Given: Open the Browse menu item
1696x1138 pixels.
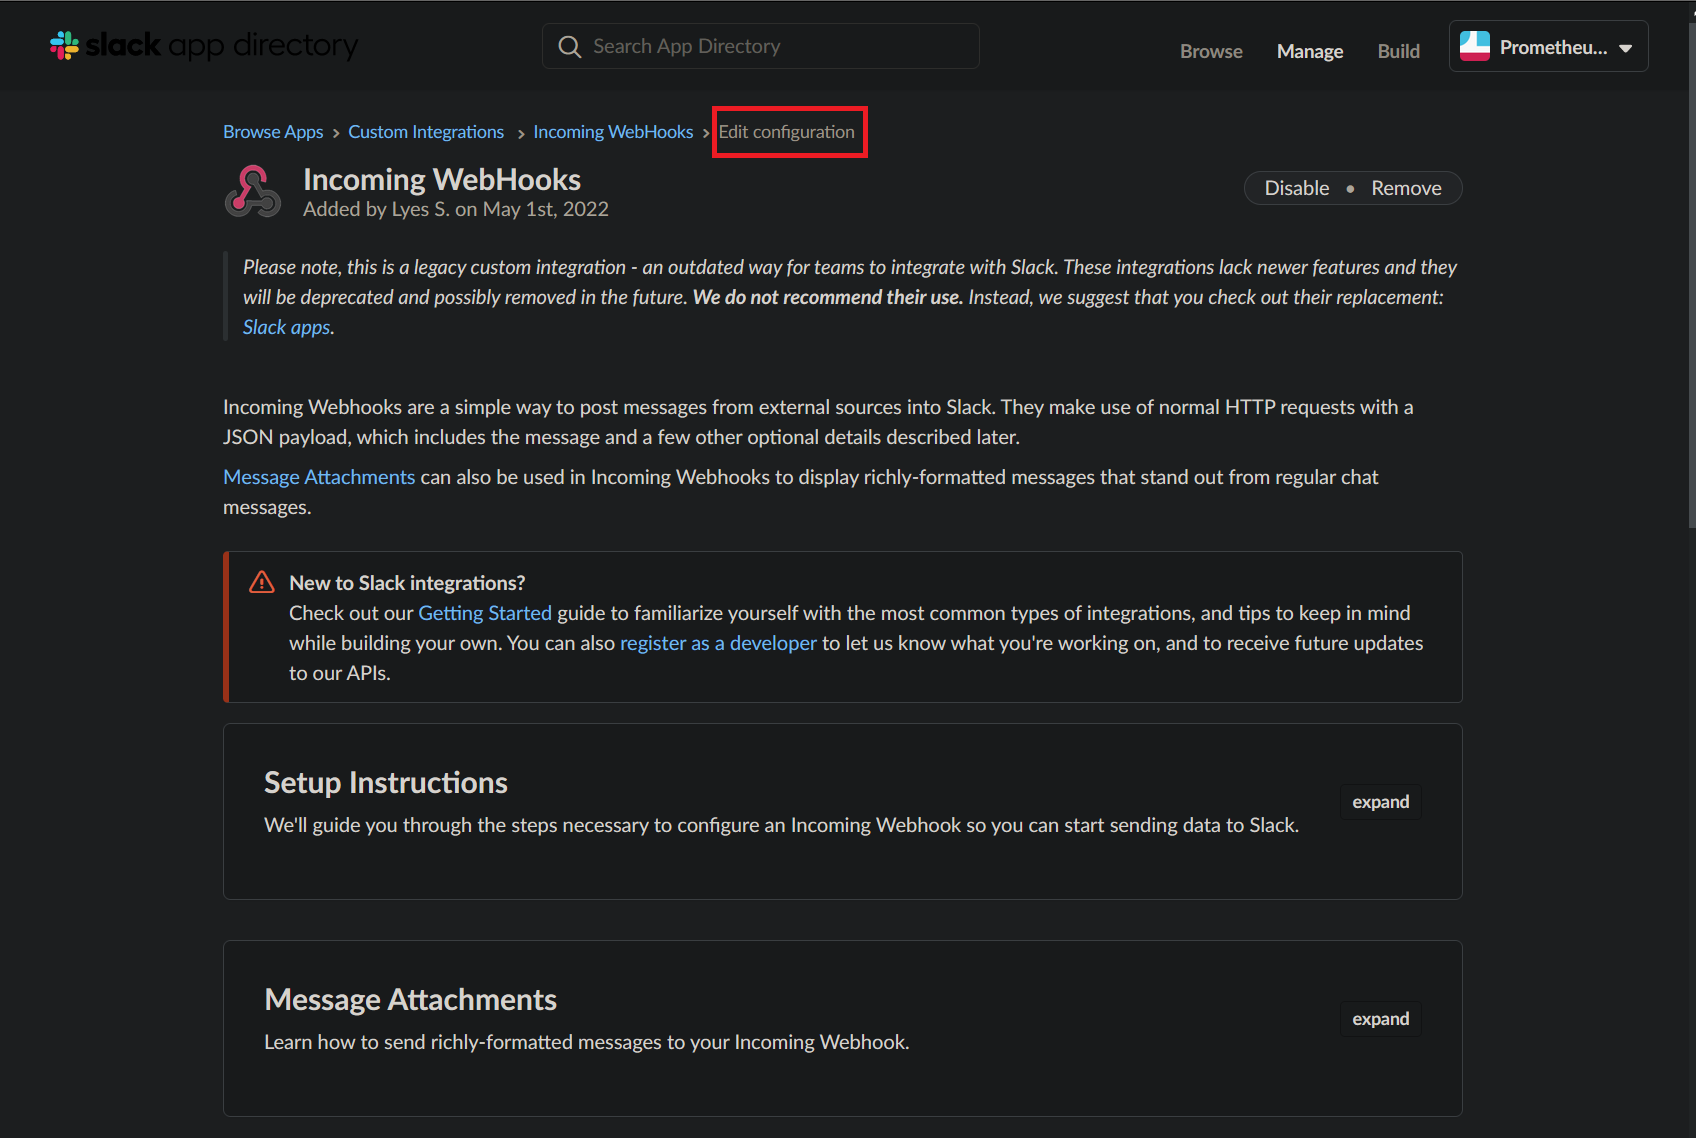Looking at the screenshot, I should (1211, 51).
